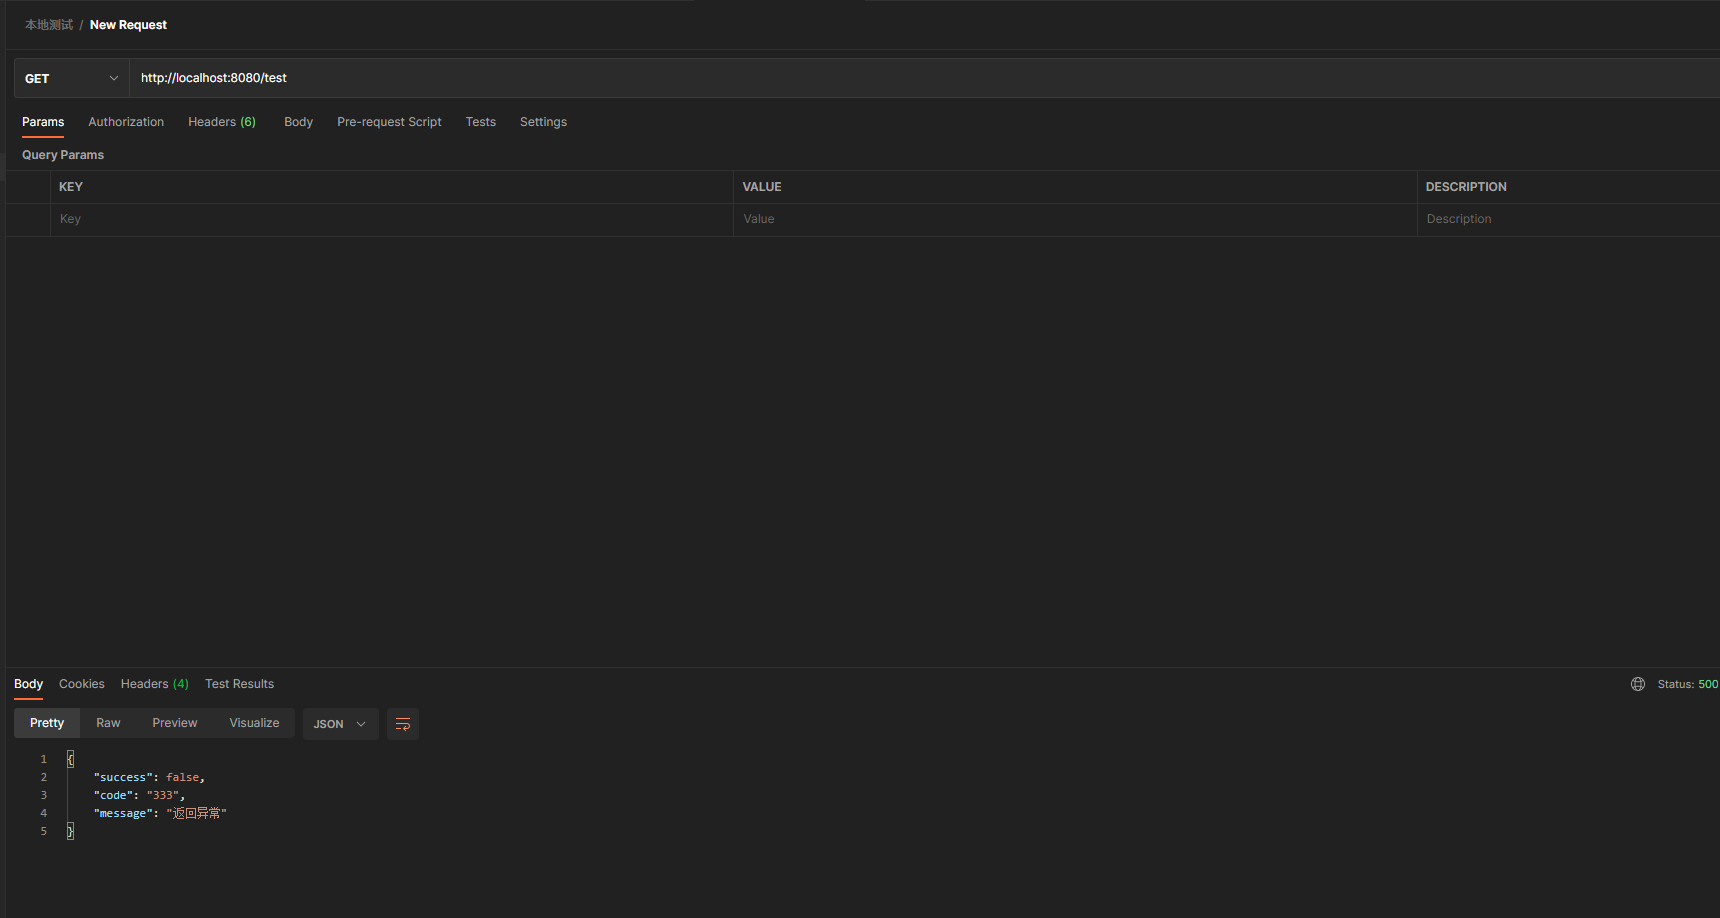Open the GET method dropdown
The image size is (1720, 918).
[x=72, y=78]
